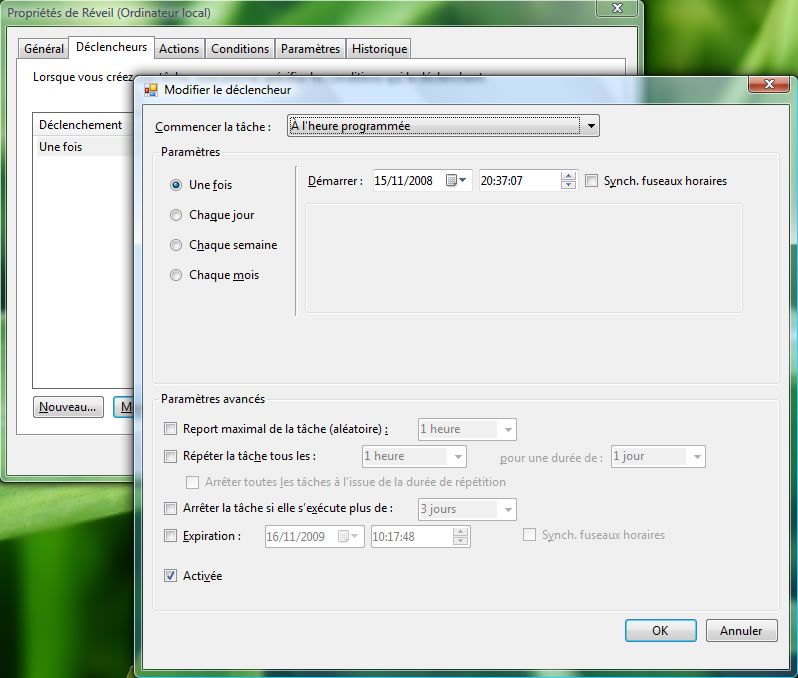This screenshot has height=678, width=798.
Task: Go to the Conditions tab
Action: (240, 49)
